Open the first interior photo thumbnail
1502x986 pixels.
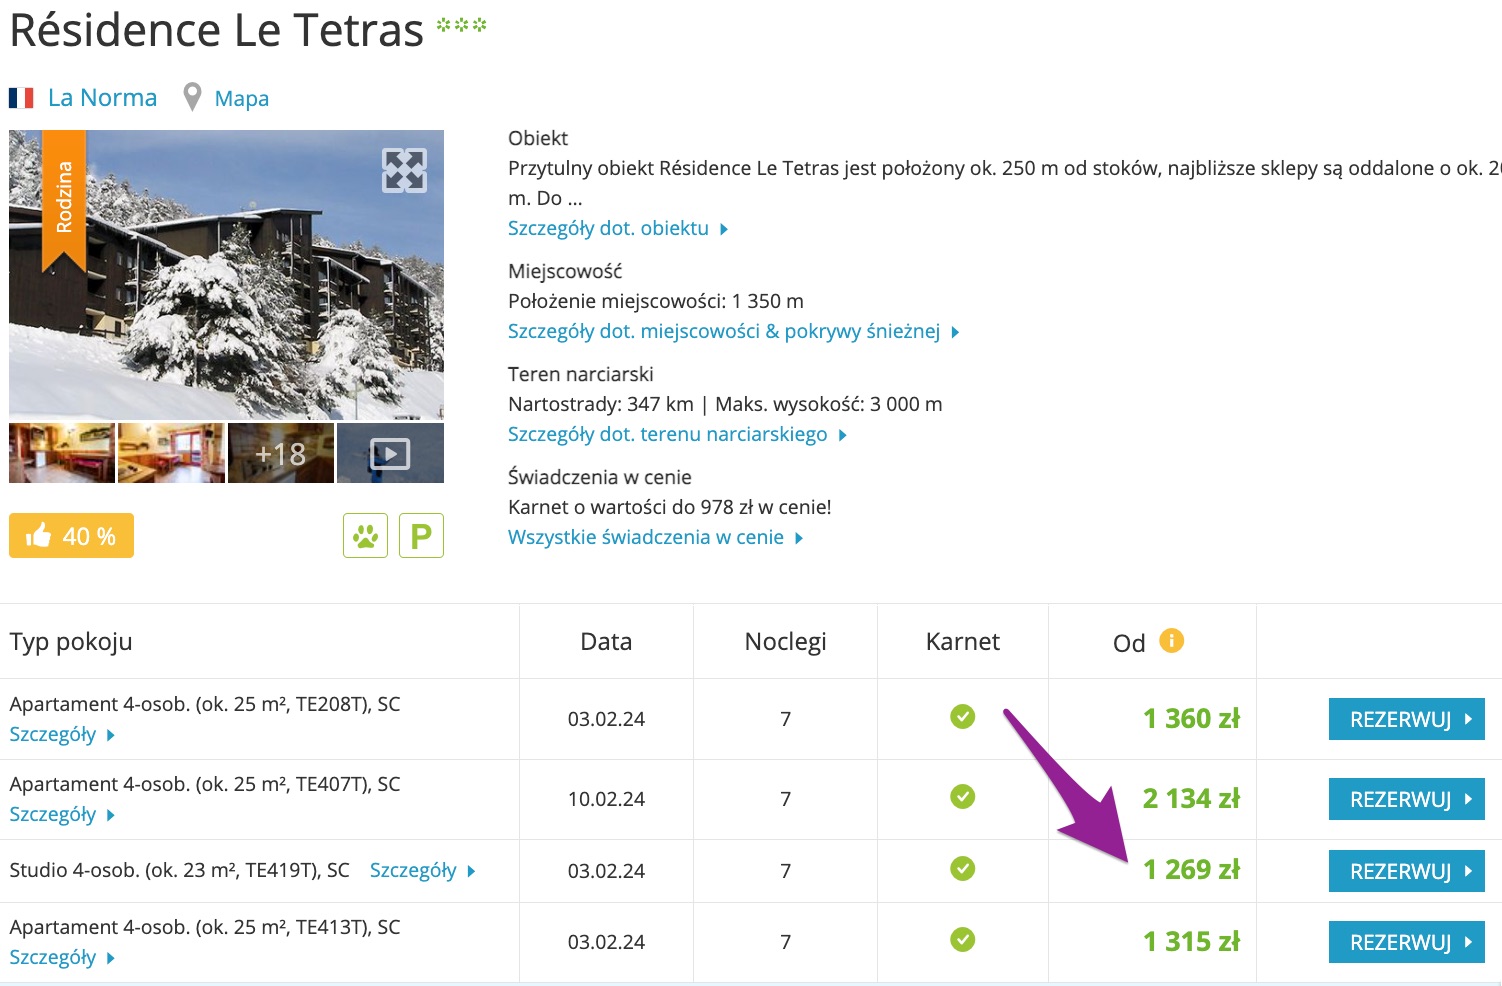[x=62, y=453]
